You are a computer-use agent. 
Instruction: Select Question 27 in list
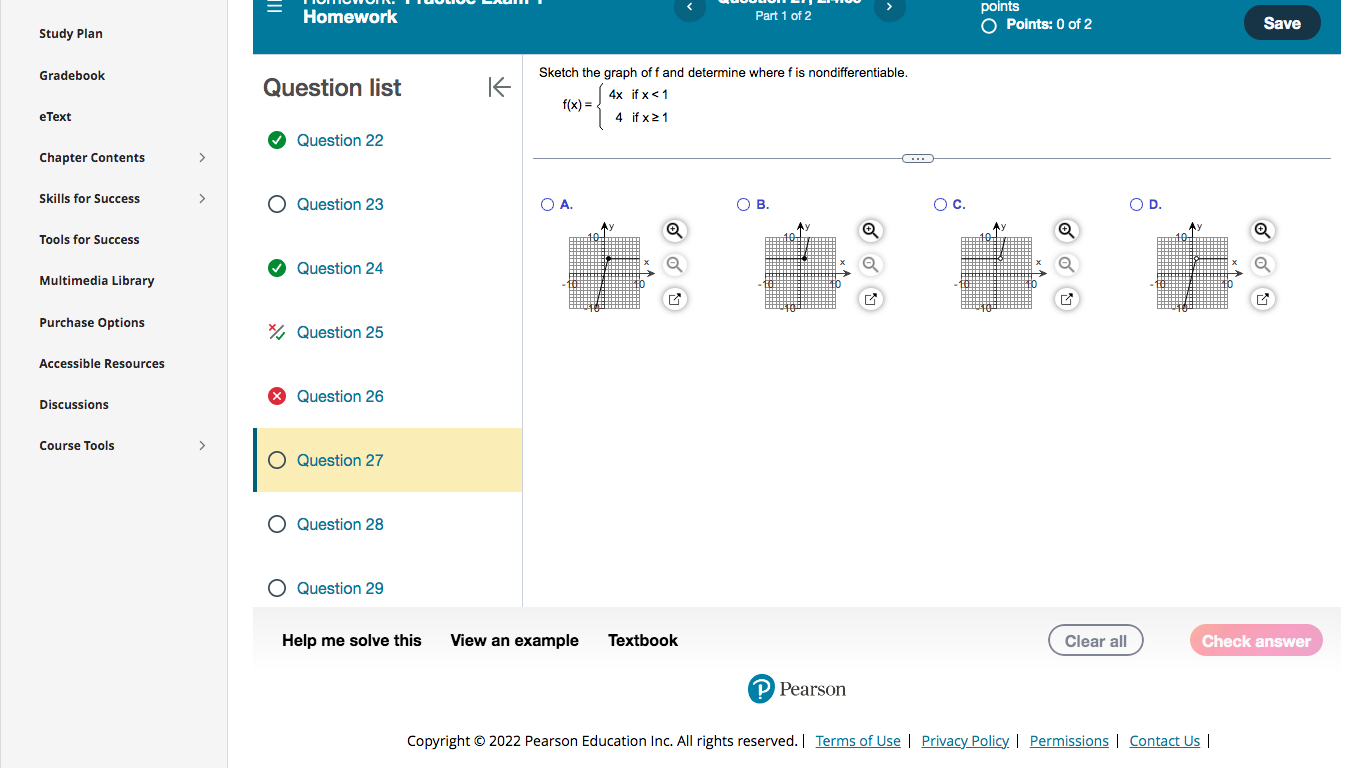pos(388,460)
